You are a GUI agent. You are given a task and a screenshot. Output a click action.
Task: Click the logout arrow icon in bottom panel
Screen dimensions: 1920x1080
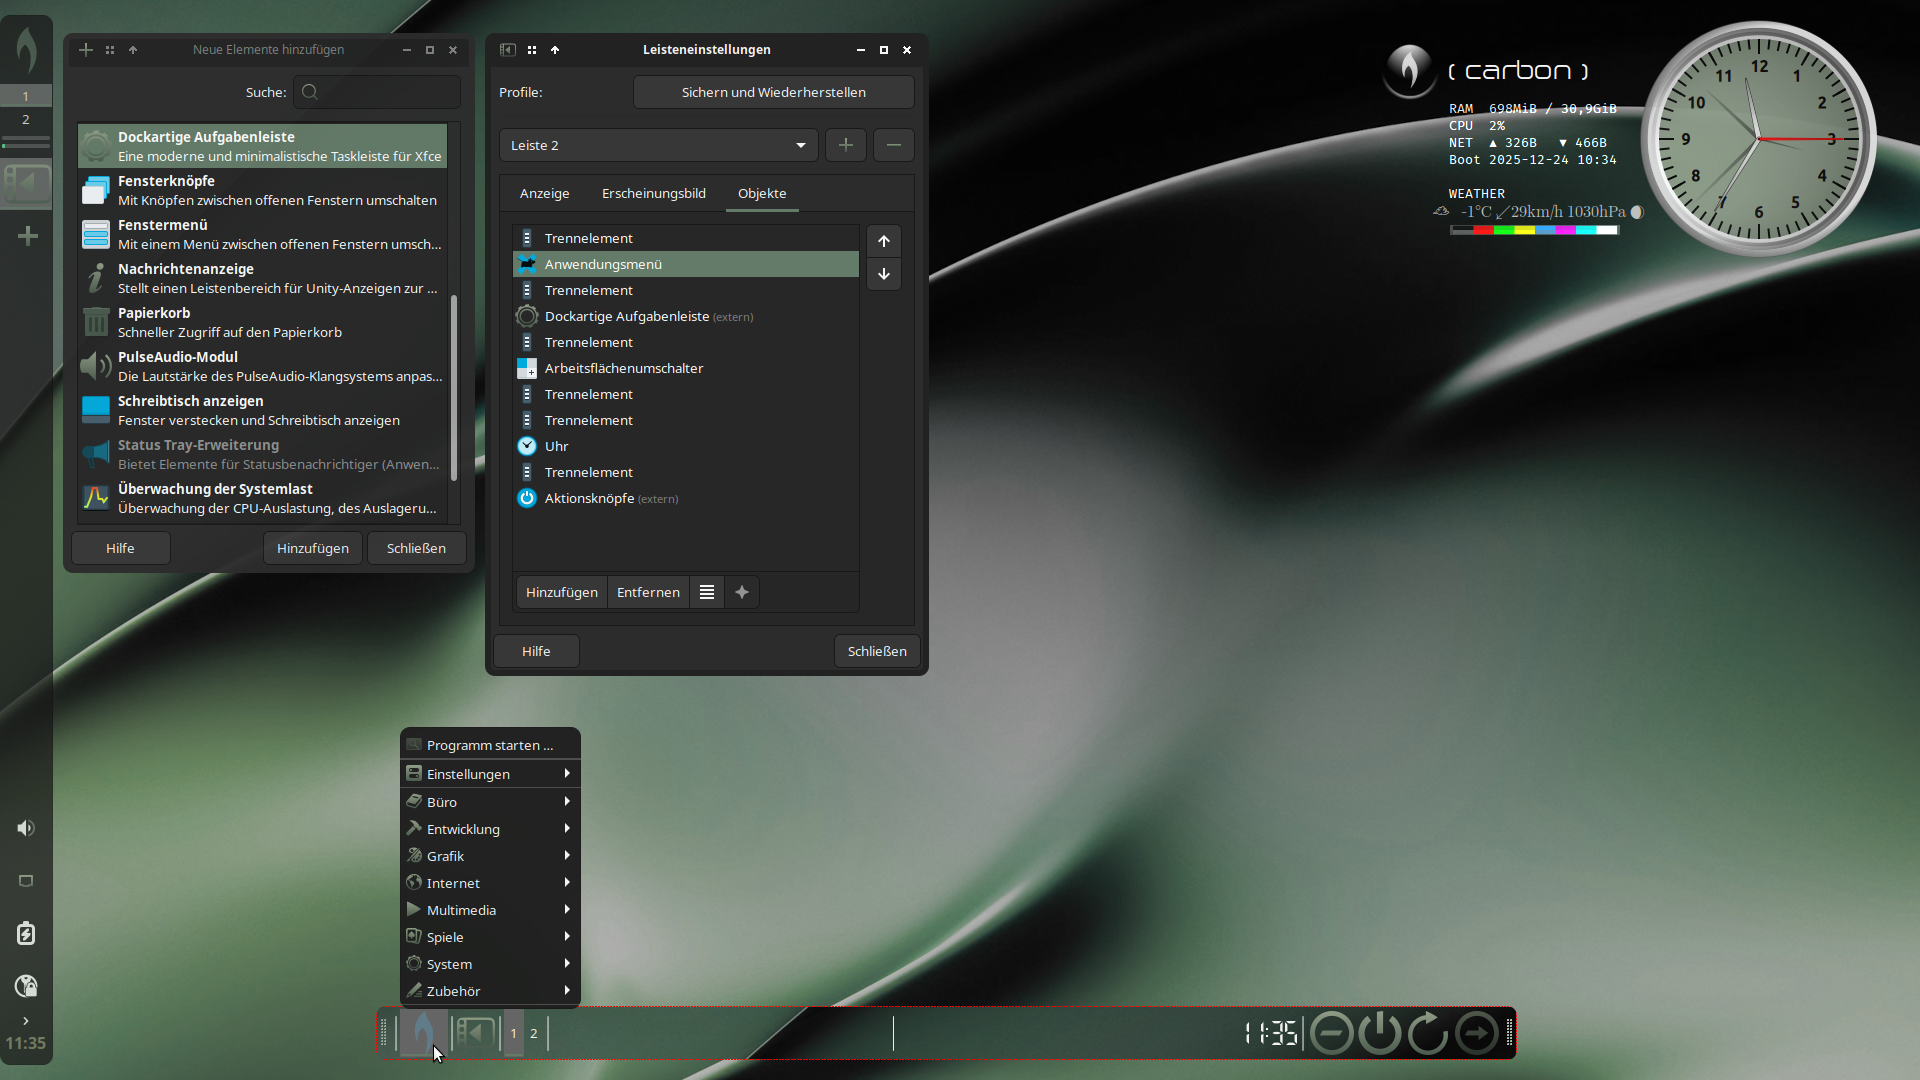1477,1033
